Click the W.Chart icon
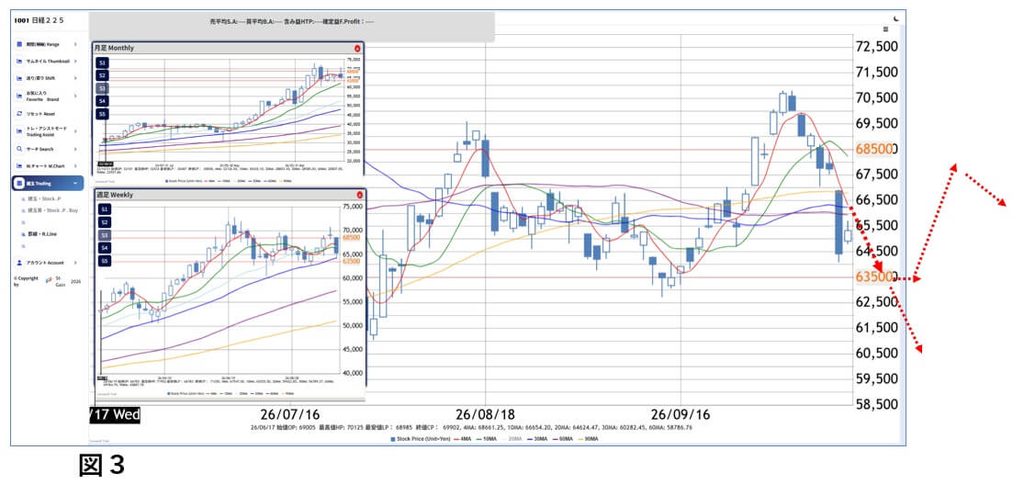The image size is (1024, 485). pos(19,166)
